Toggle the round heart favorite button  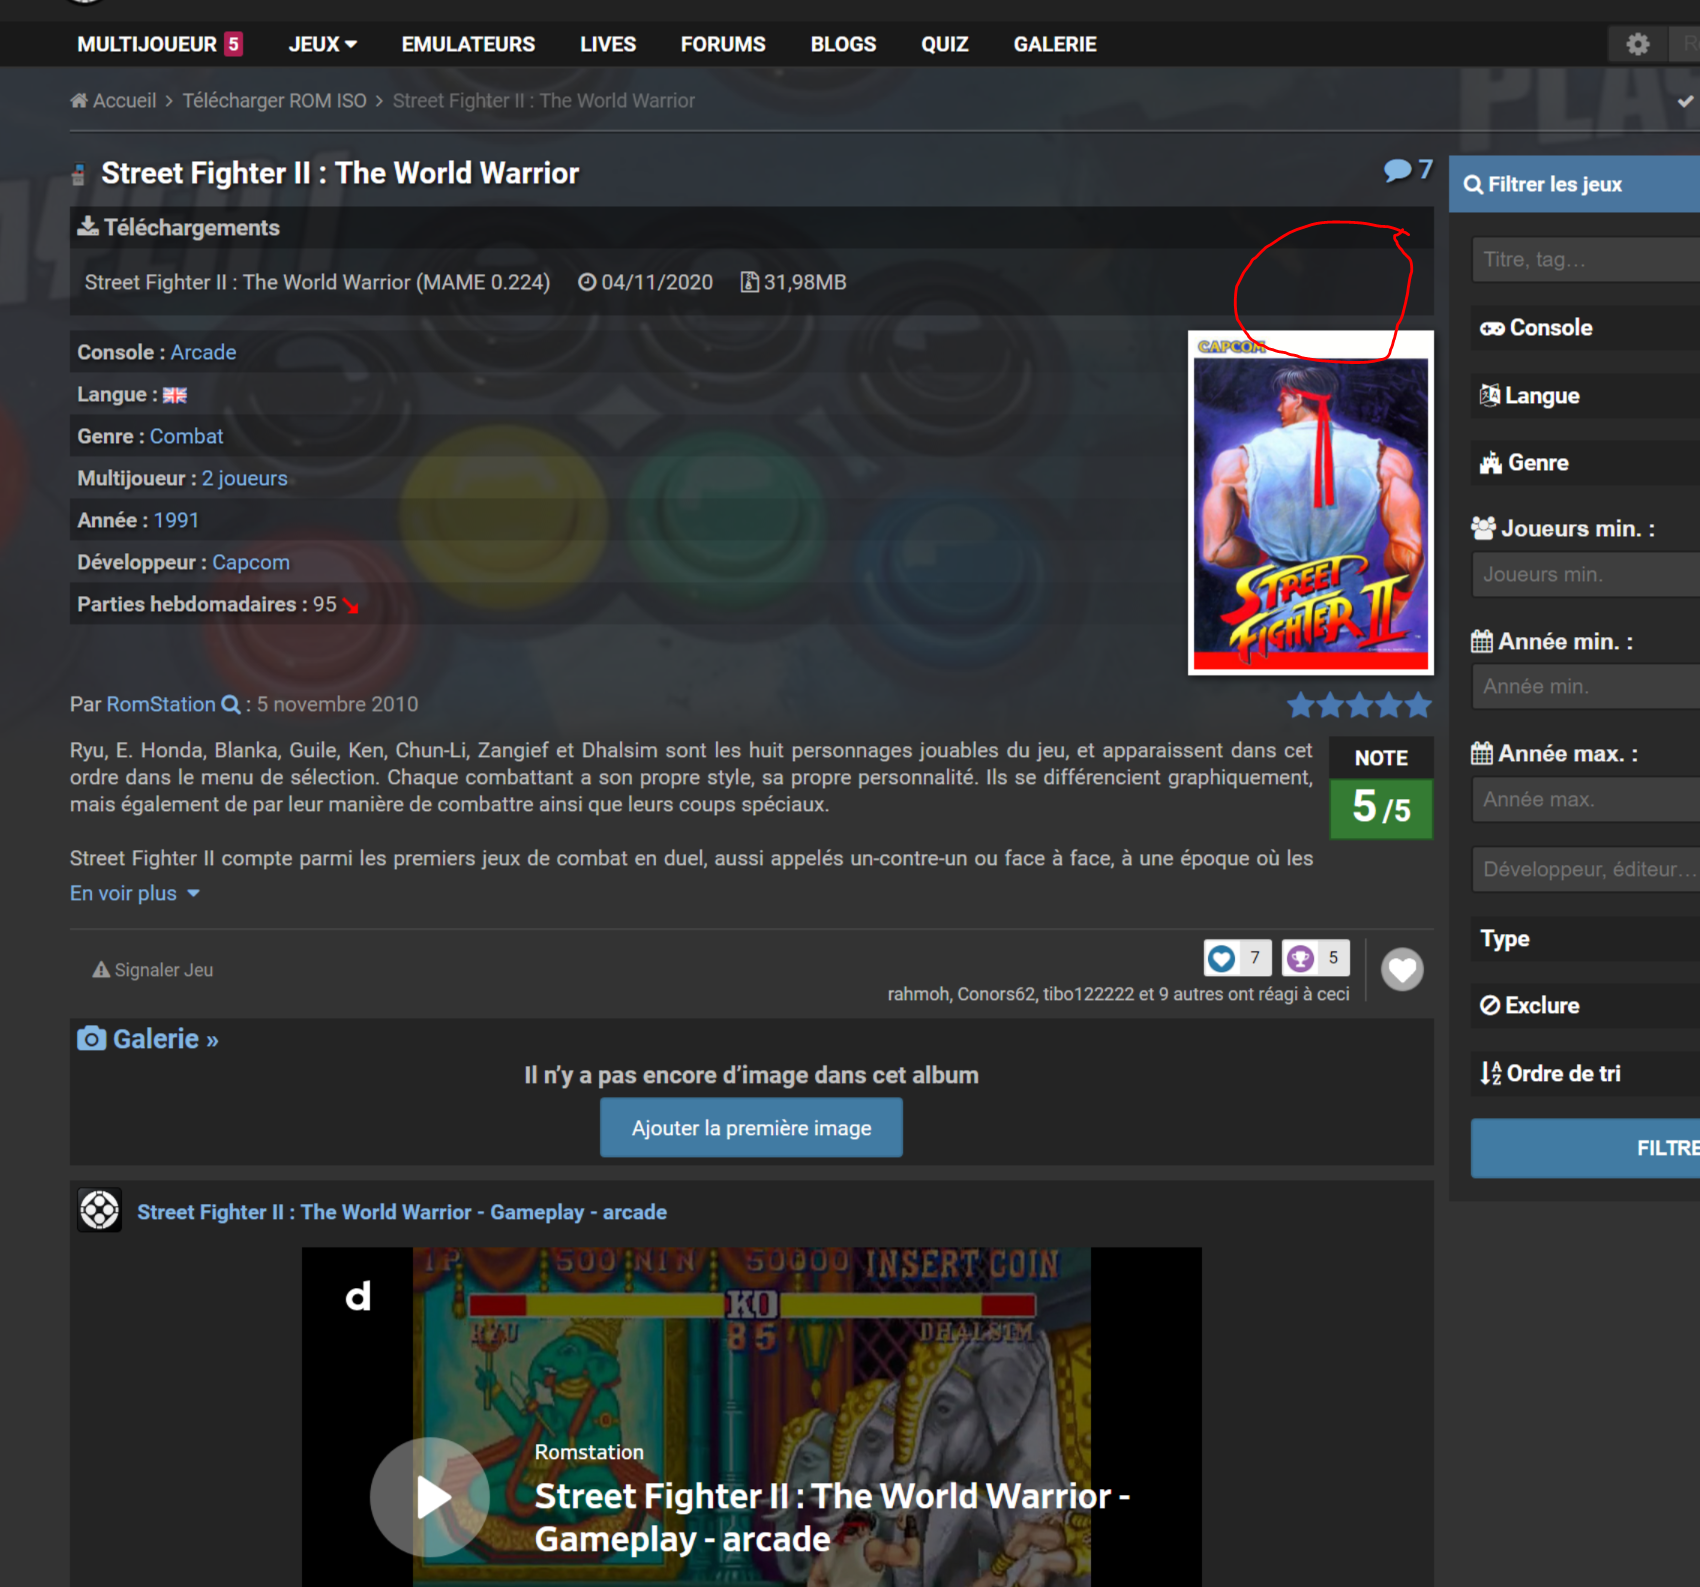1402,969
